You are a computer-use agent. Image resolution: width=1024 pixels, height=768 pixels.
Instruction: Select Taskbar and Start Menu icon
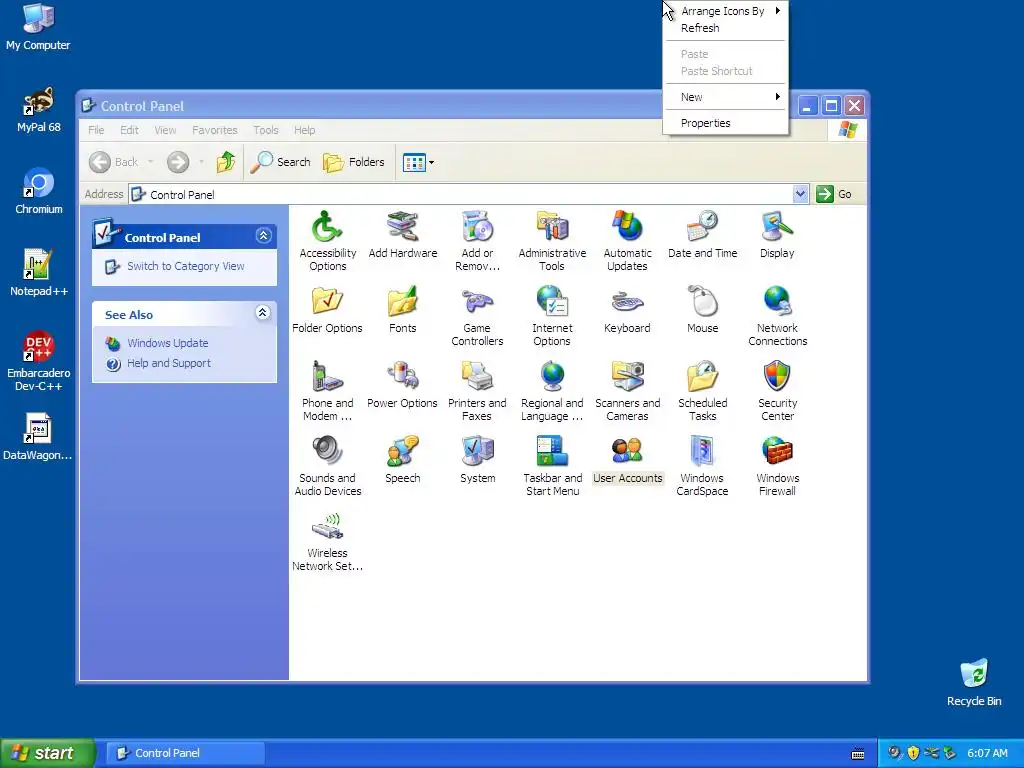552,466
